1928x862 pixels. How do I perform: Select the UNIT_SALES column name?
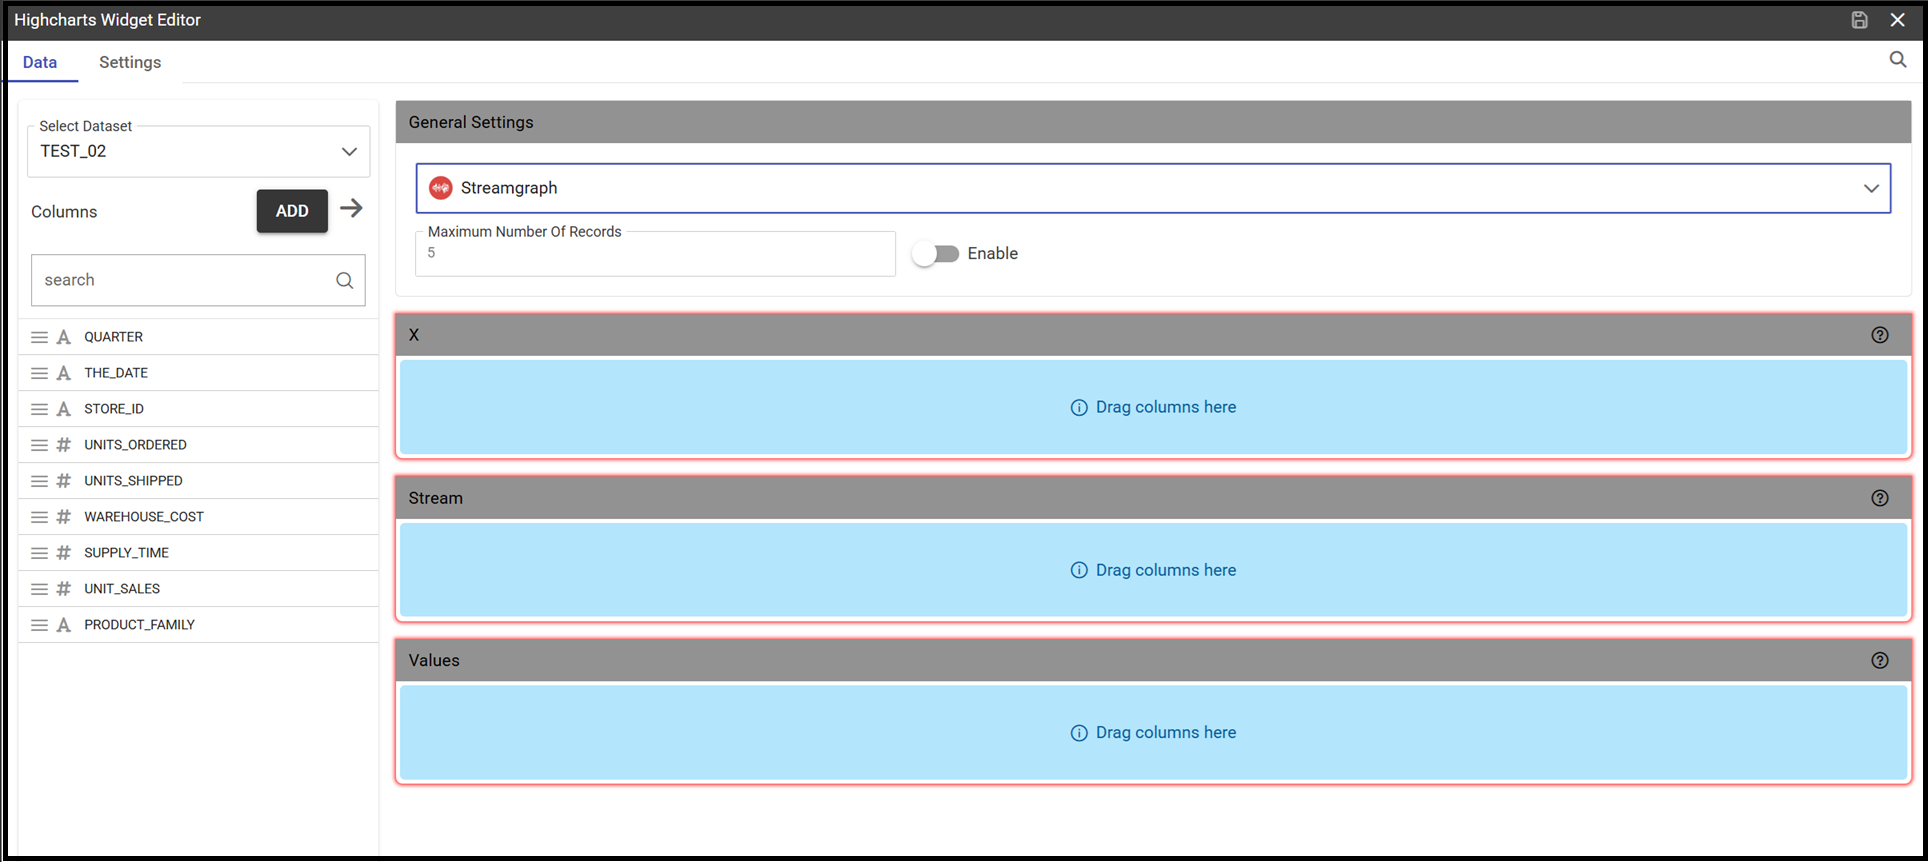point(122,589)
